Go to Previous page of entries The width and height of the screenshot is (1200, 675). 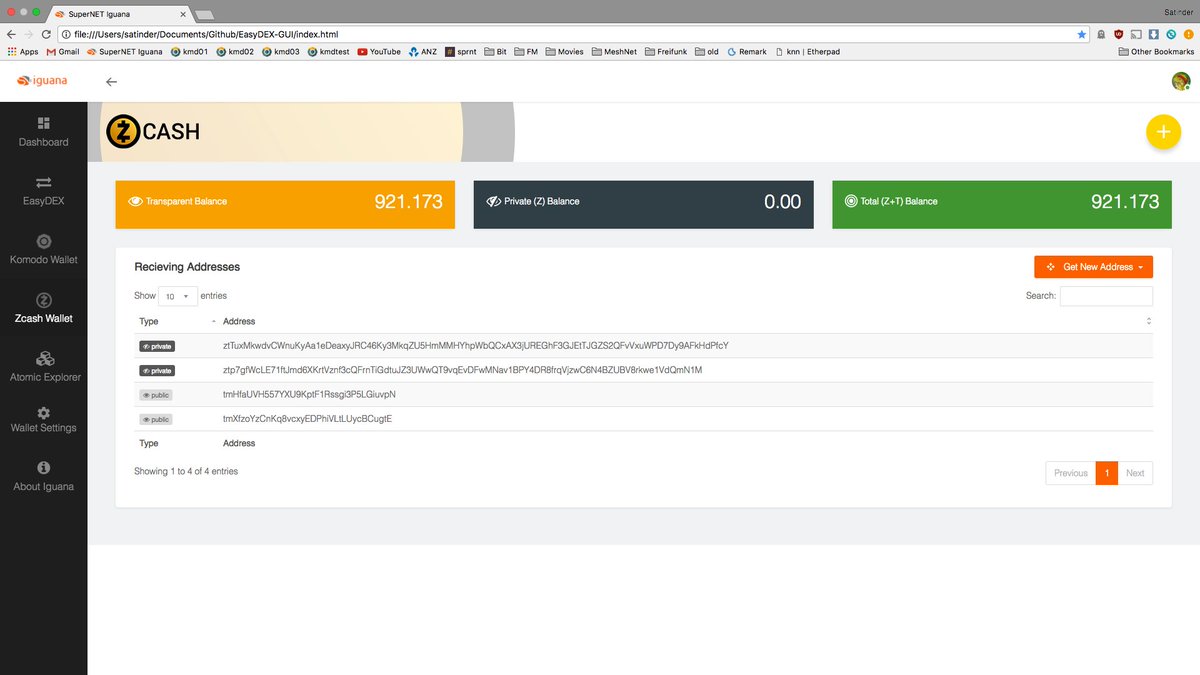pos(1070,473)
